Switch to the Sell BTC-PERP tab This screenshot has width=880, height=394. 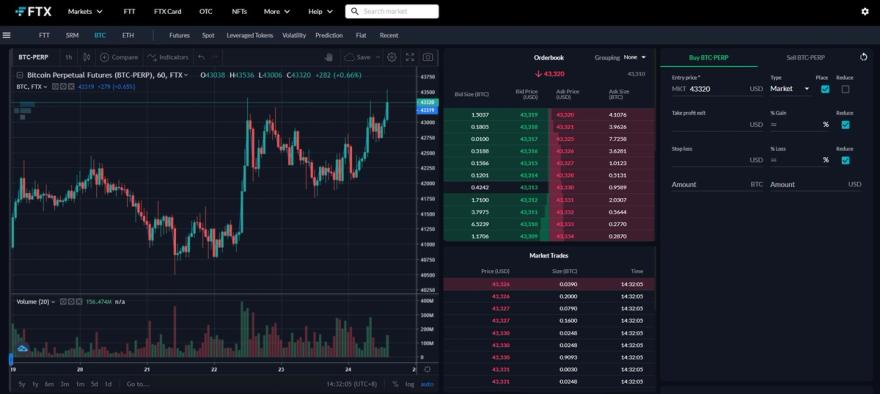click(x=806, y=57)
